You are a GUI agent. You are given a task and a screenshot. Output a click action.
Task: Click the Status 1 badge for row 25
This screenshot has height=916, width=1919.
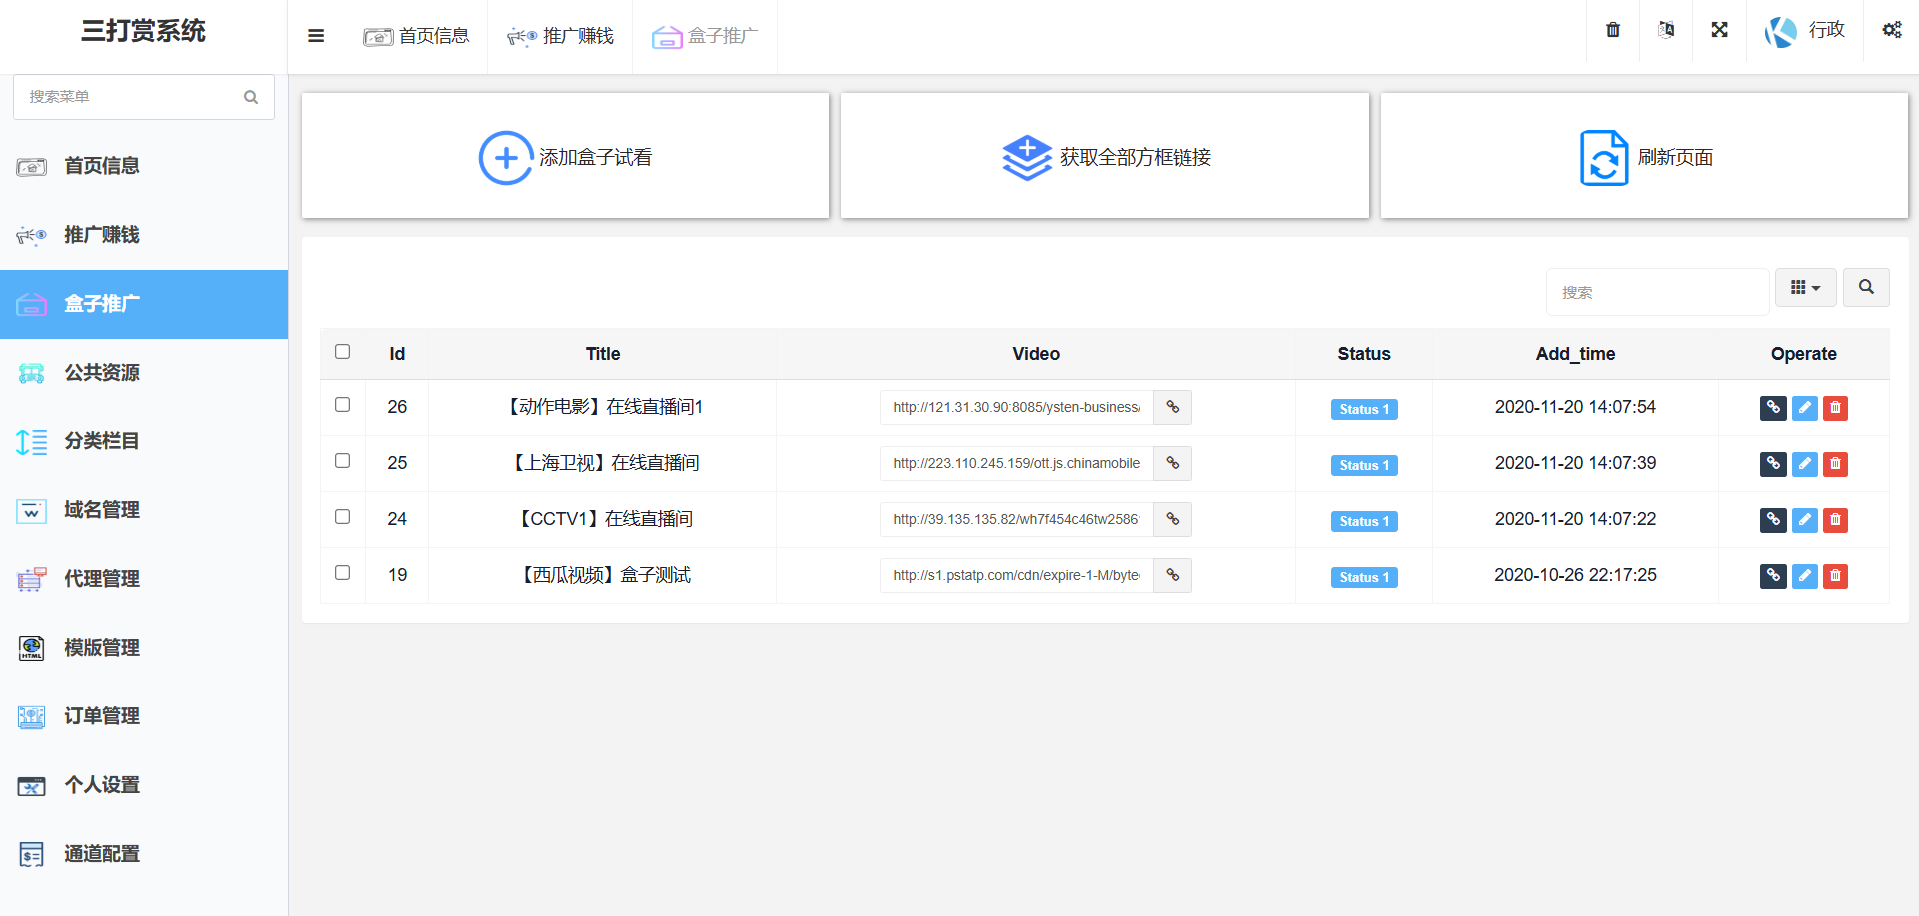coord(1363,465)
